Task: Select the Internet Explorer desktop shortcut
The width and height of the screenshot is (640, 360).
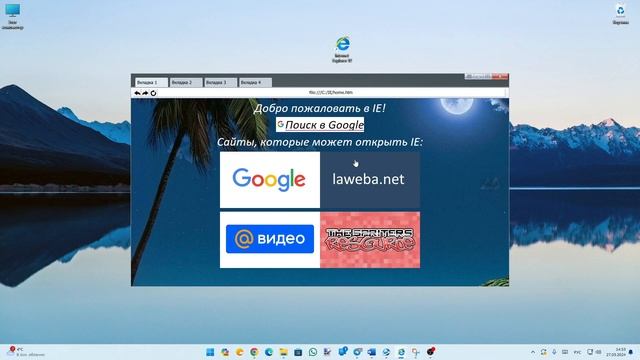Action: coord(342,49)
